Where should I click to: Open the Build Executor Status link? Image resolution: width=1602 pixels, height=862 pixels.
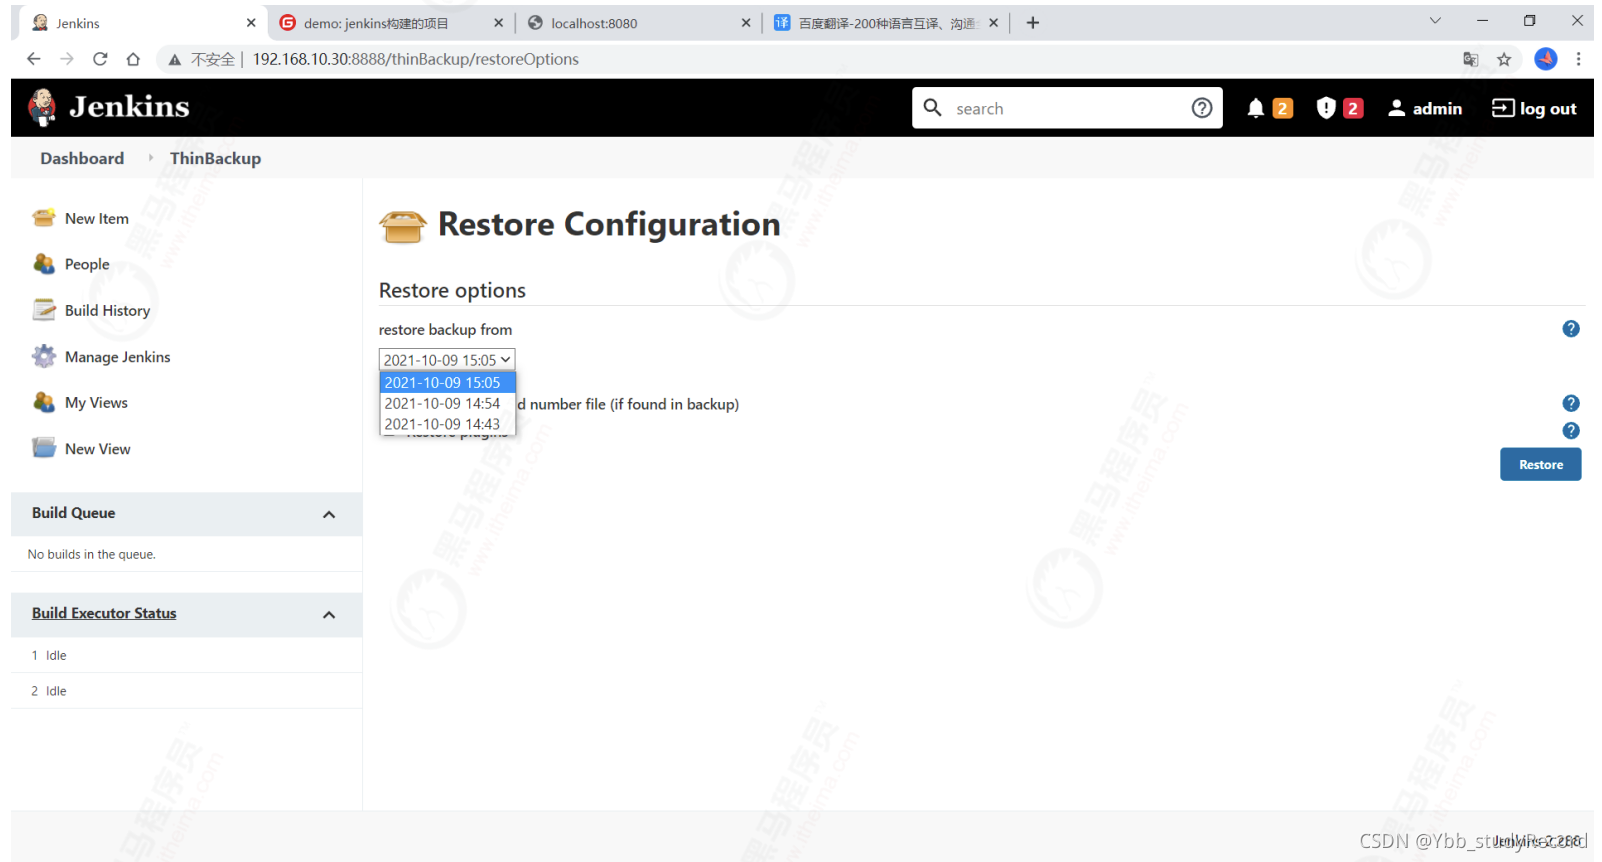[x=104, y=613]
